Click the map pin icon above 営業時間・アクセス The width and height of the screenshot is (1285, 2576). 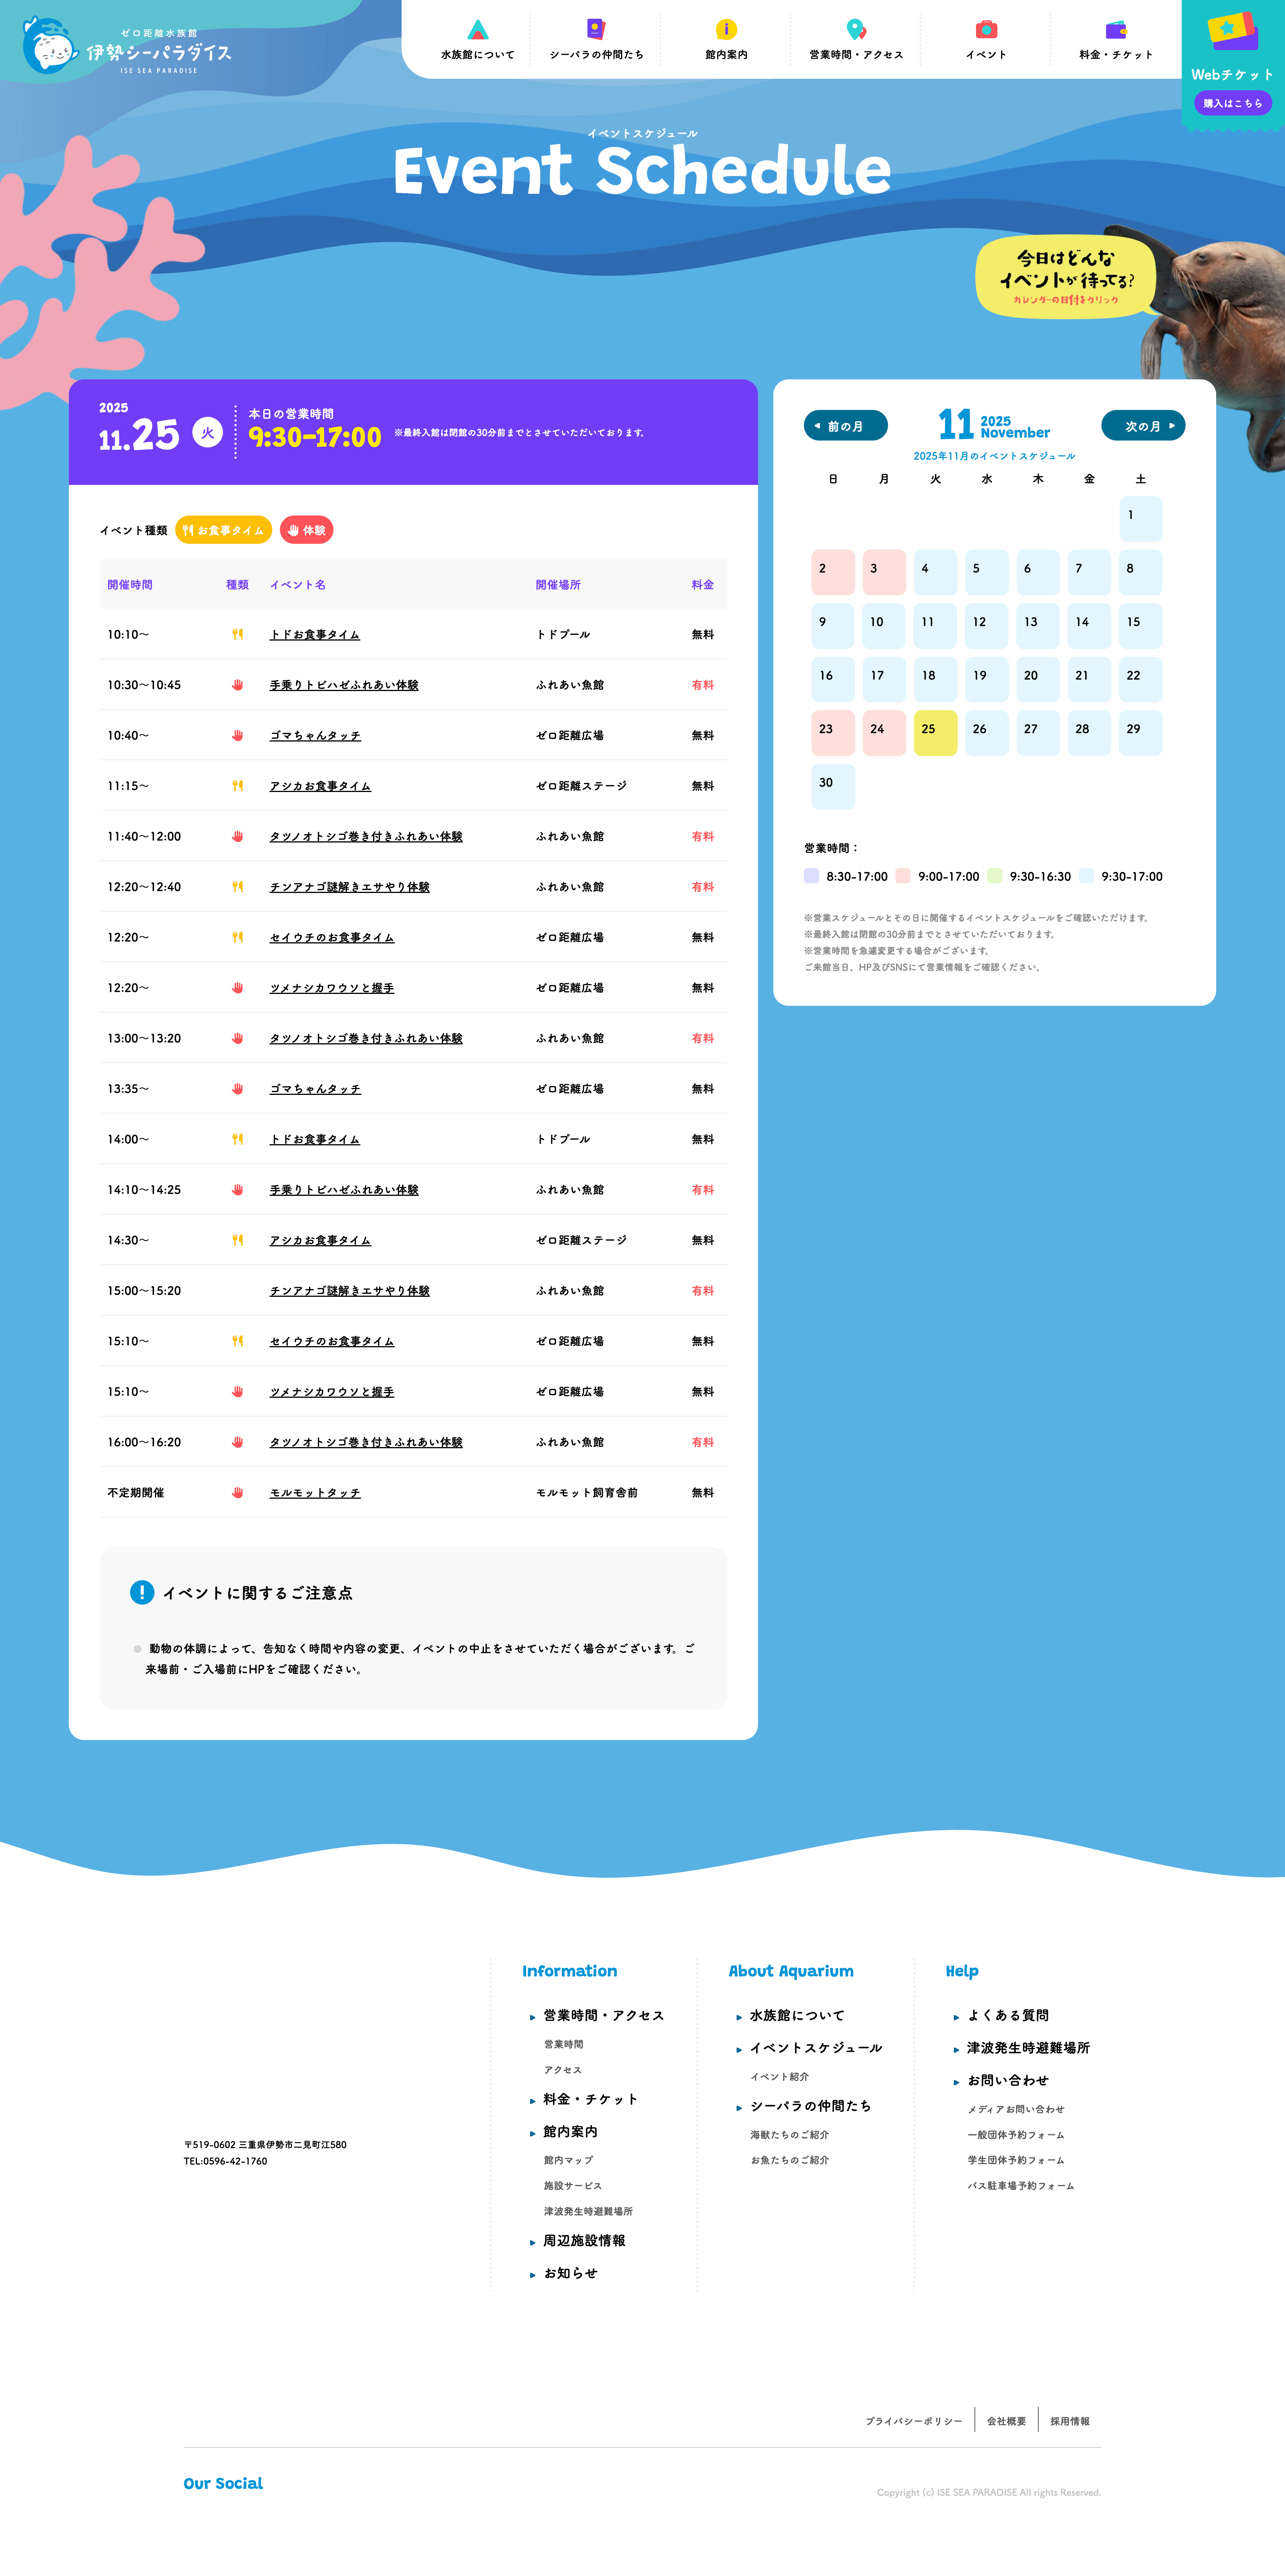point(856,30)
